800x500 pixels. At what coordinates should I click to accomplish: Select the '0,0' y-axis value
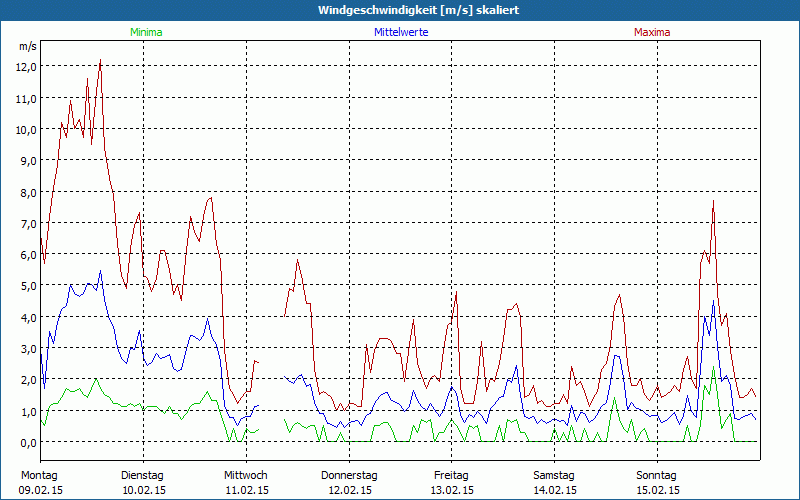pos(29,442)
